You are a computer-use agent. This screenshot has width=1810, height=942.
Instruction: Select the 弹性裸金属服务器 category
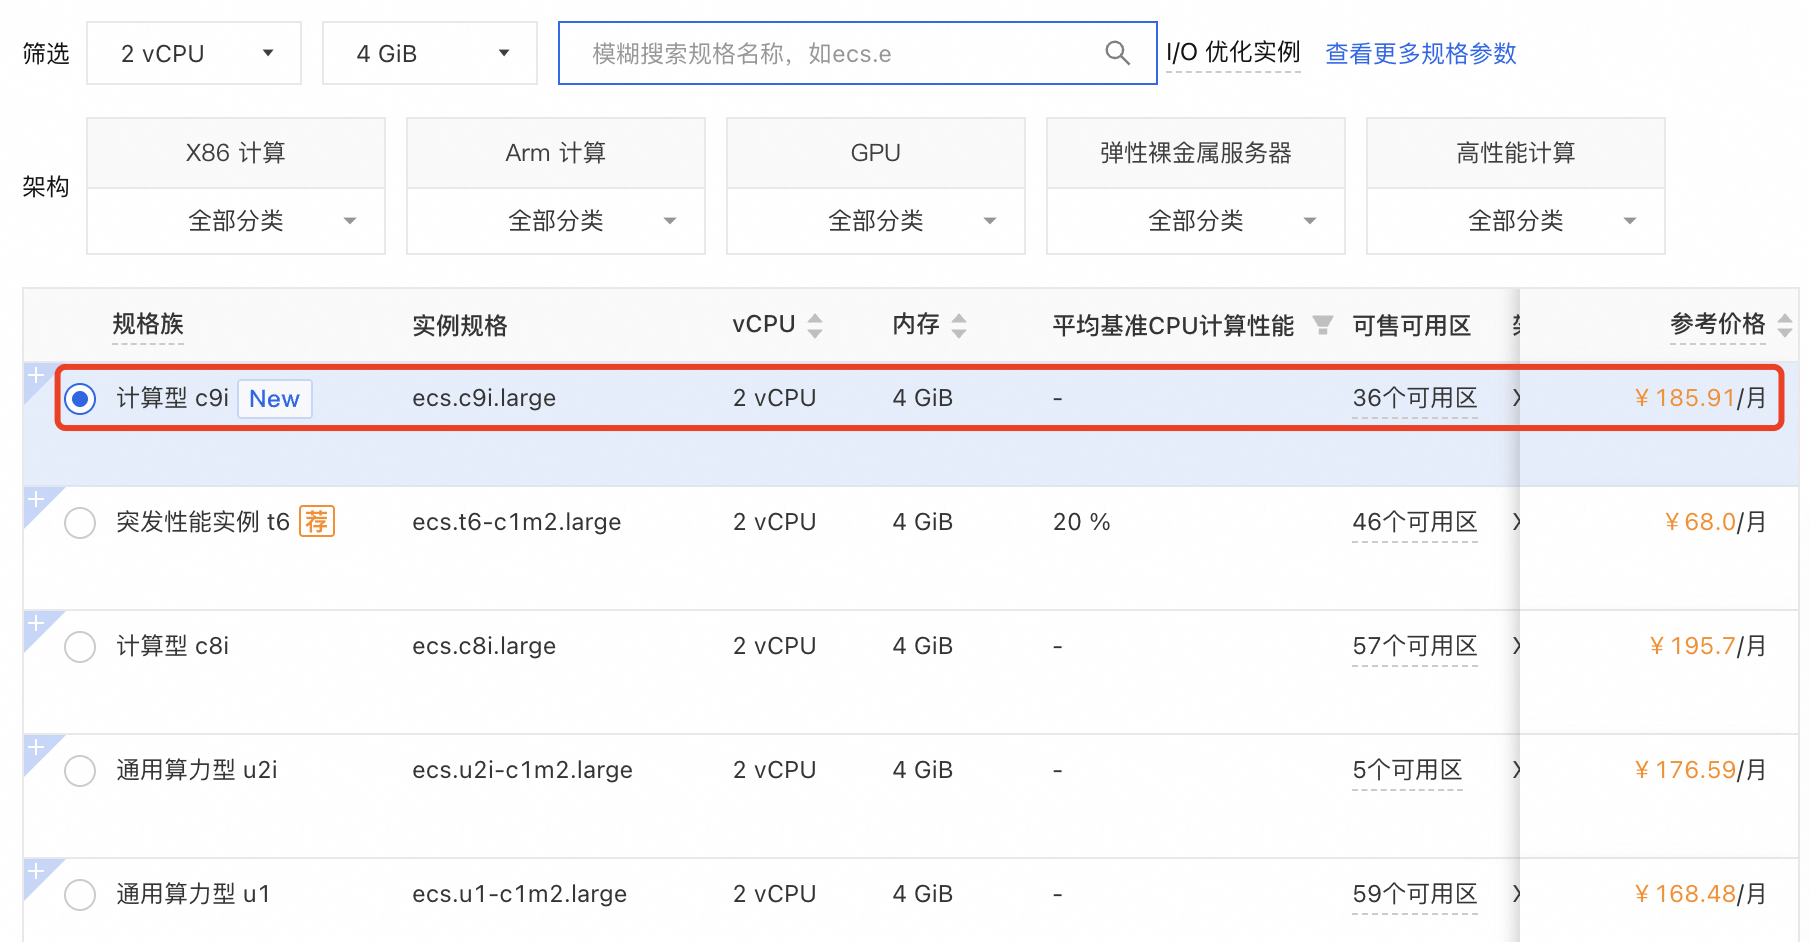tap(1194, 152)
